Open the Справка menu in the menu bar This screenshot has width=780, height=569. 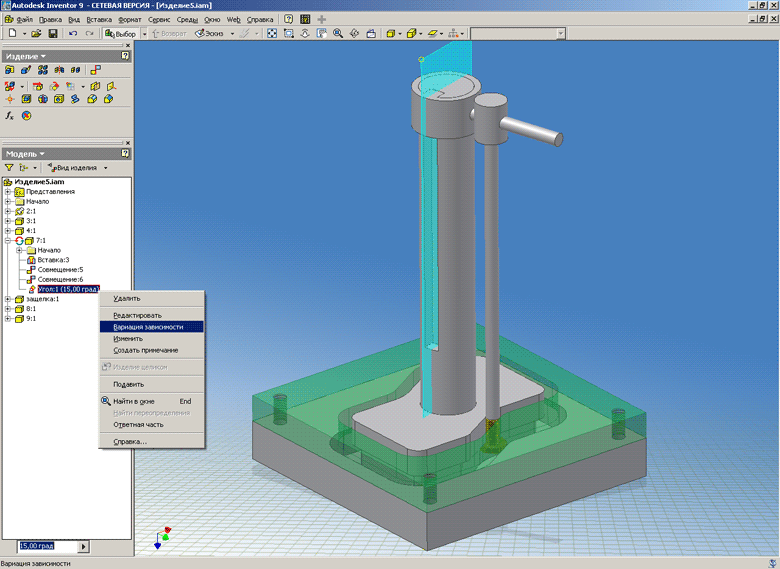pos(260,19)
